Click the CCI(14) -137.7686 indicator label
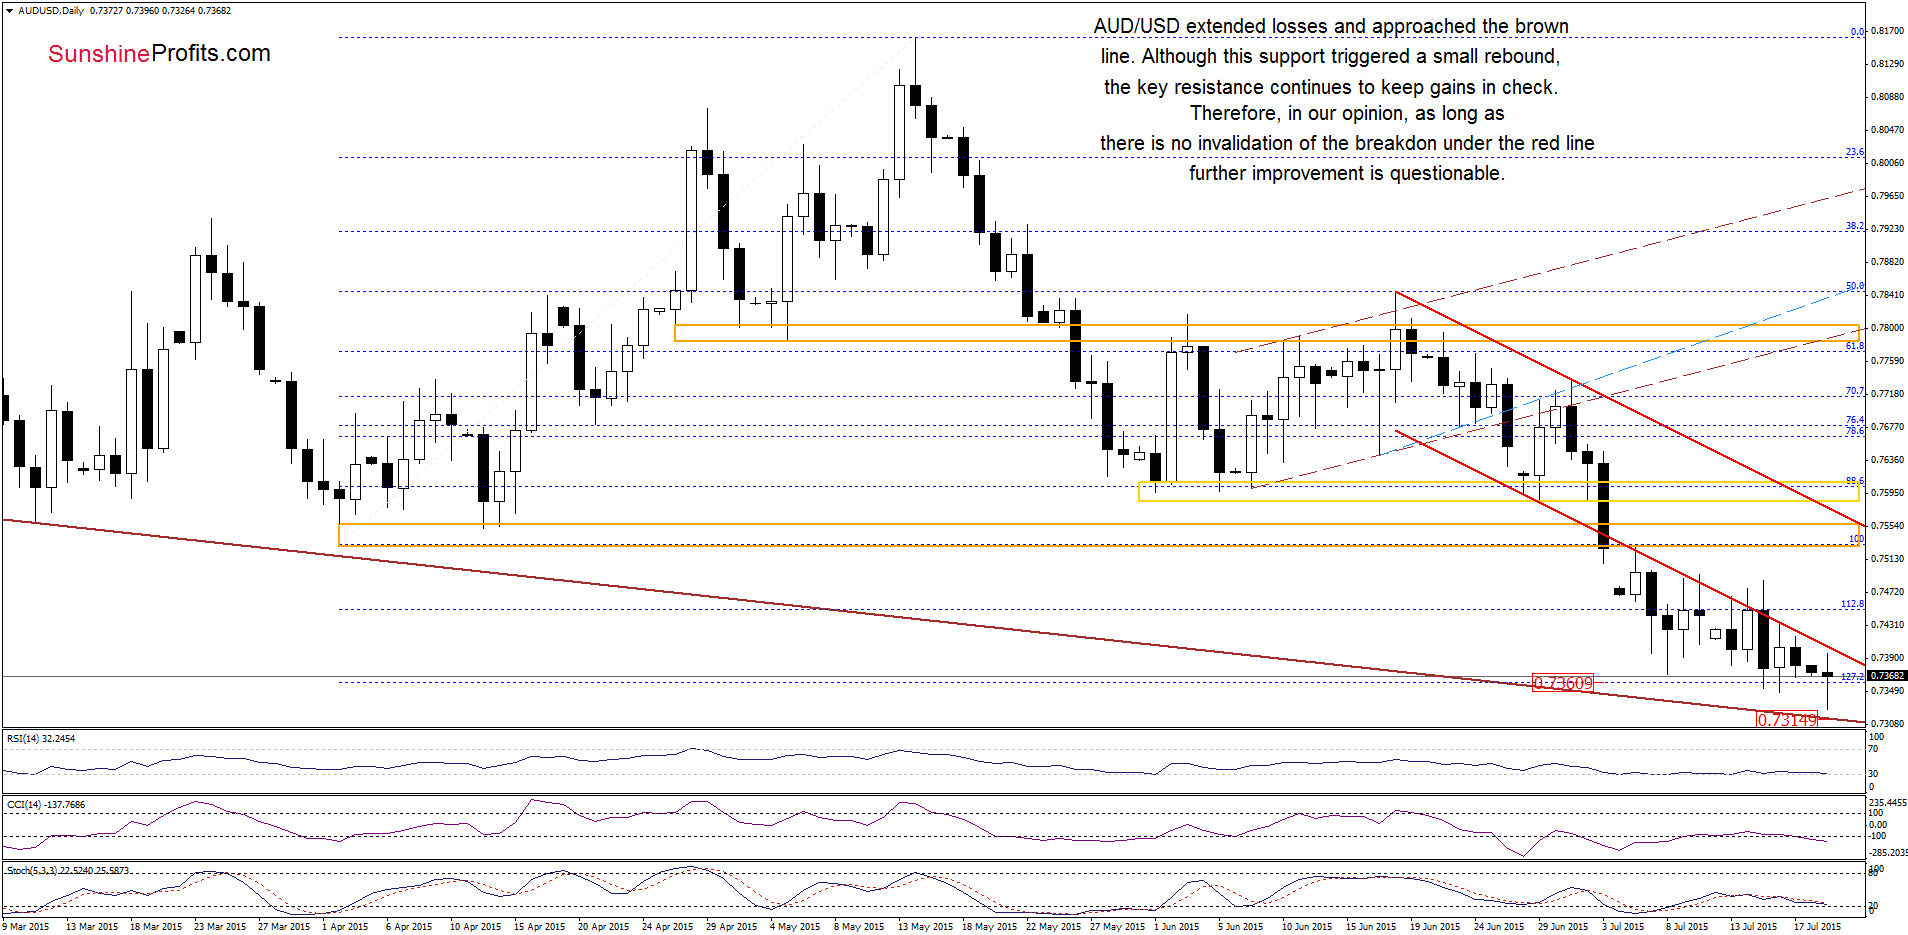The height and width of the screenshot is (935, 1908). click(46, 805)
